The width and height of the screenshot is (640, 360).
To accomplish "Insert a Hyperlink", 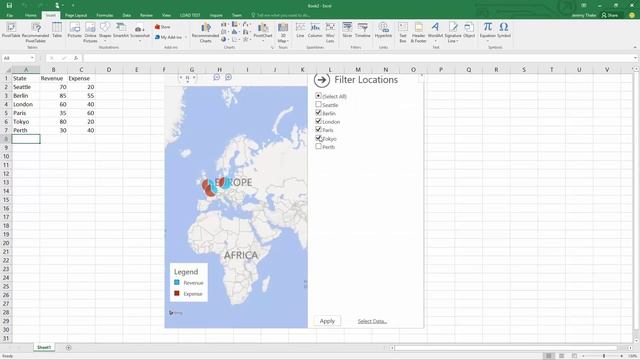I will pyautogui.click(x=383, y=31).
